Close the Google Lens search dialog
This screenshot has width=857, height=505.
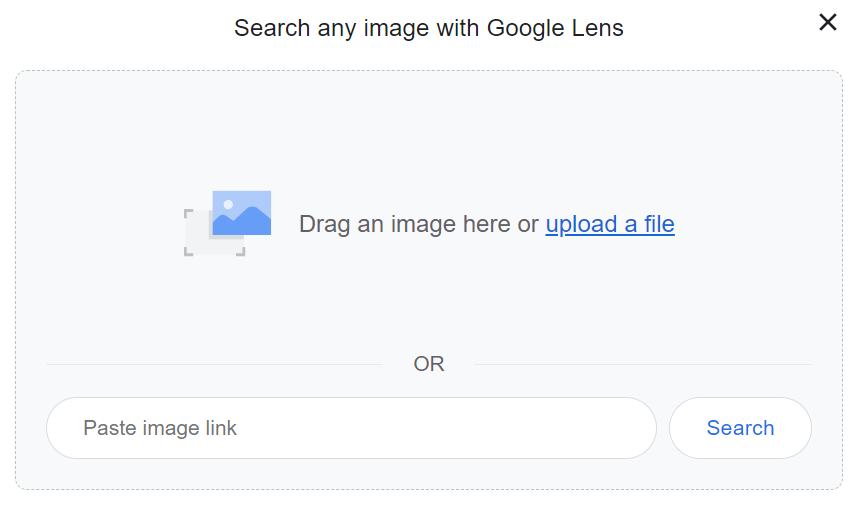828,22
